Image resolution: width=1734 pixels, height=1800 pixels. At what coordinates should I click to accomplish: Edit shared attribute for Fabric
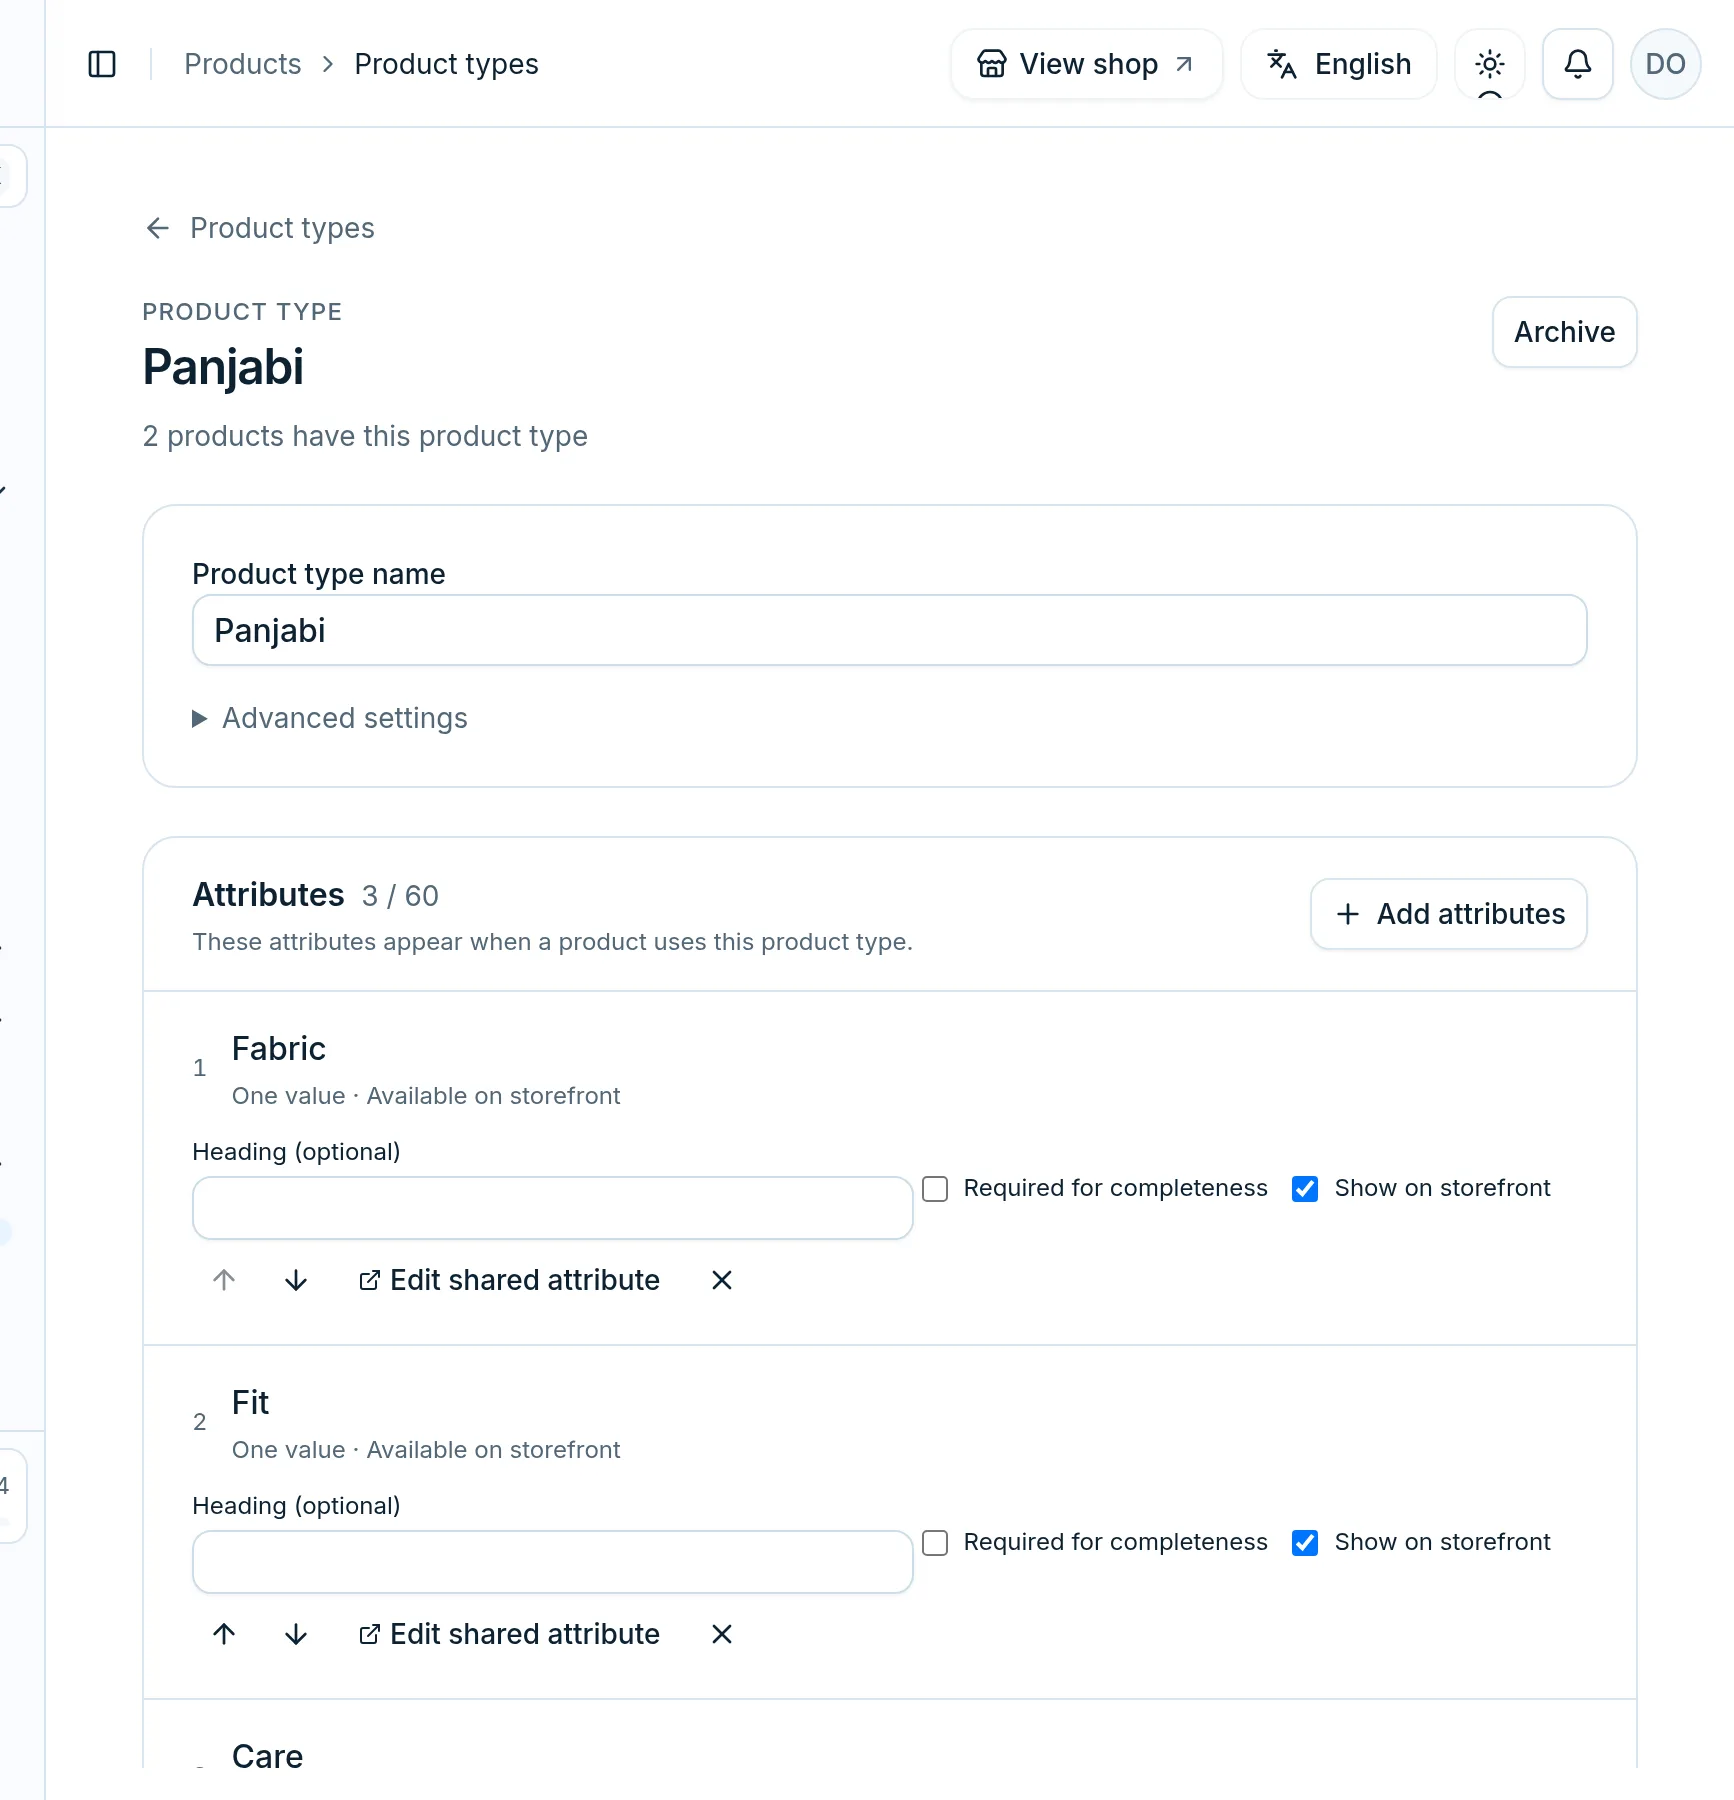point(510,1280)
